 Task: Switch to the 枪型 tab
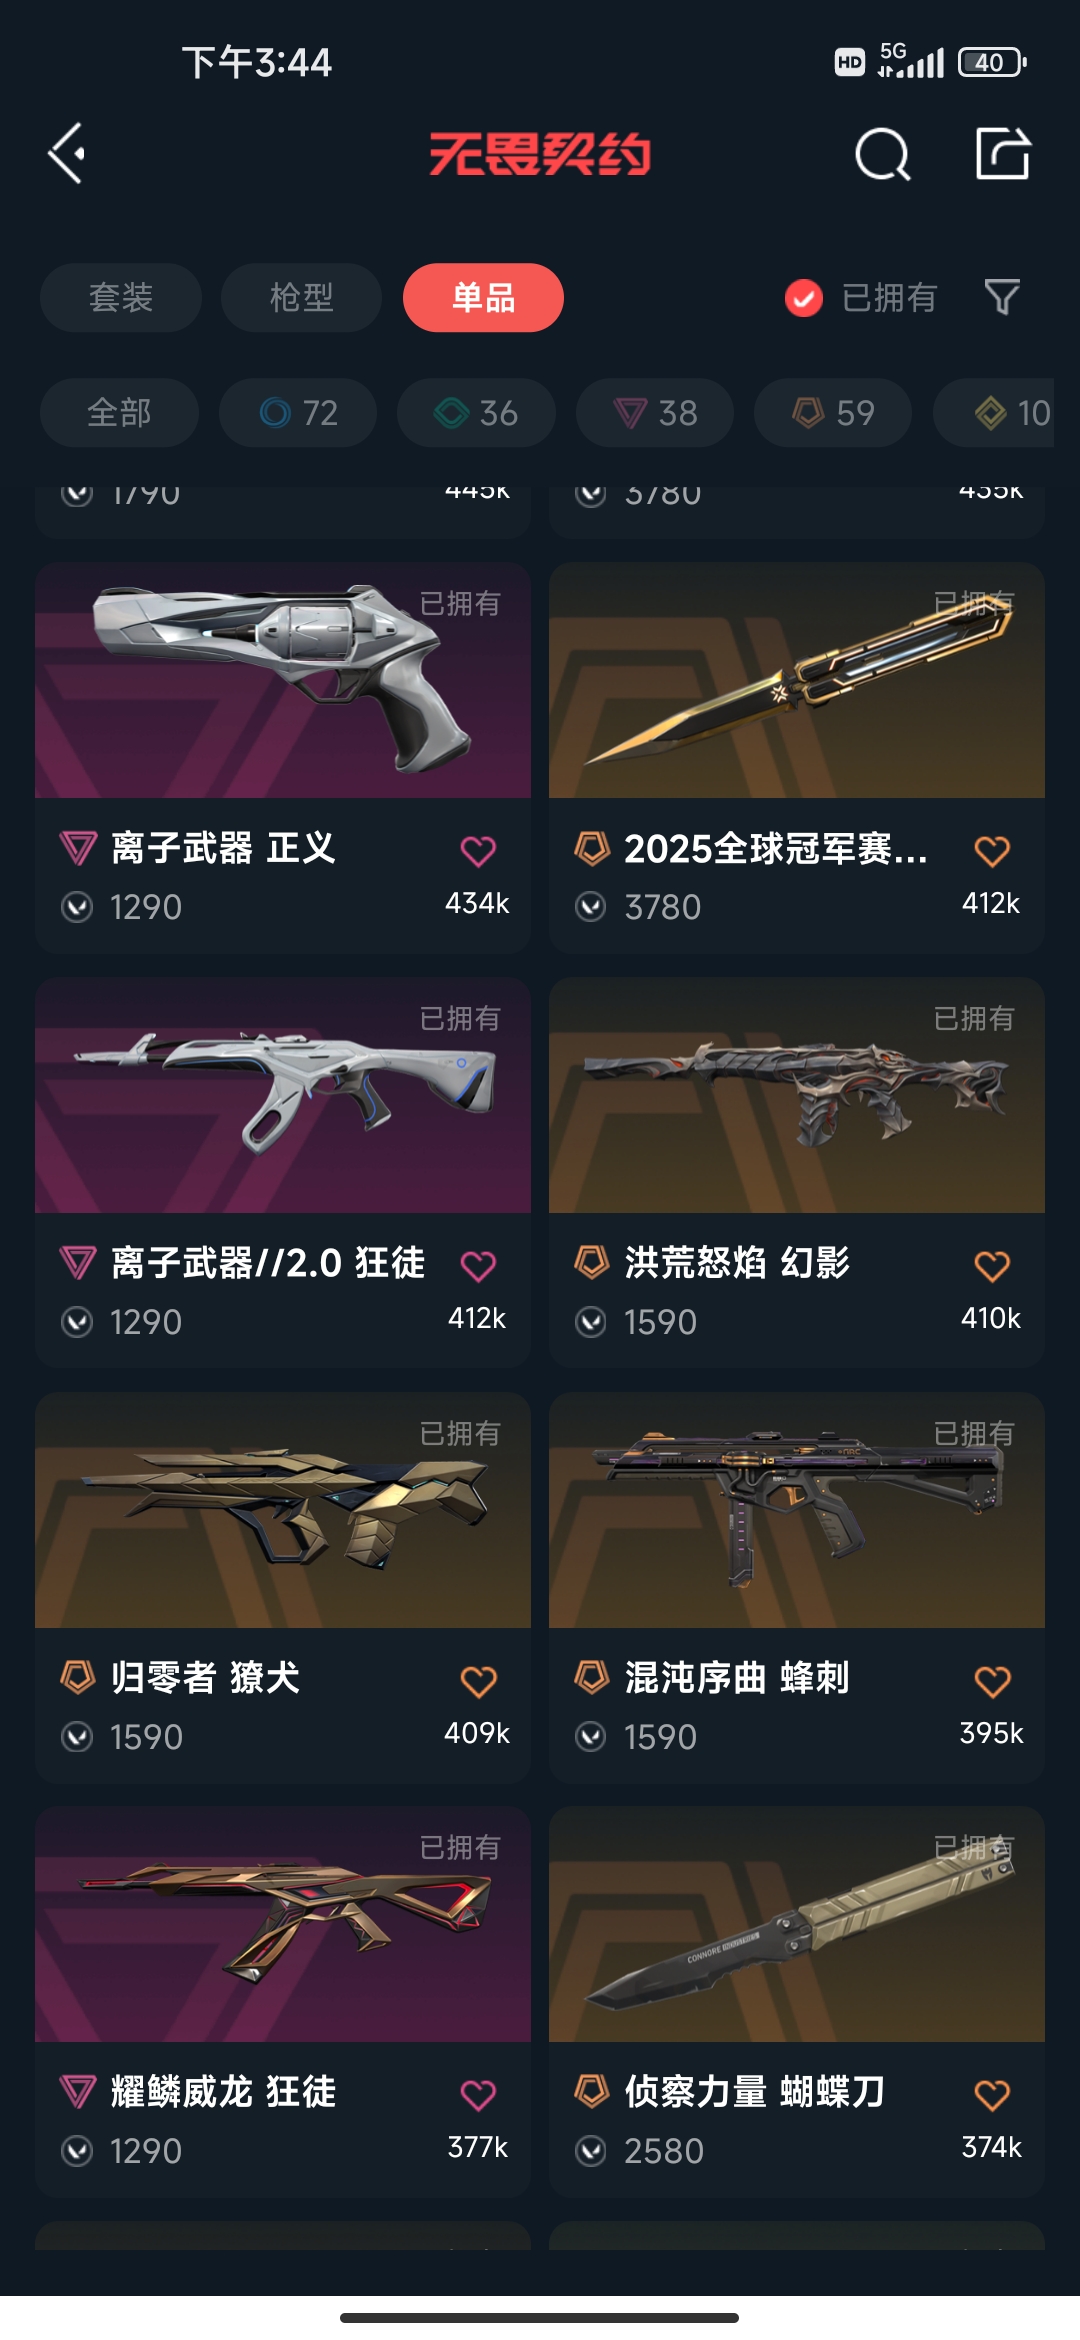(x=301, y=297)
